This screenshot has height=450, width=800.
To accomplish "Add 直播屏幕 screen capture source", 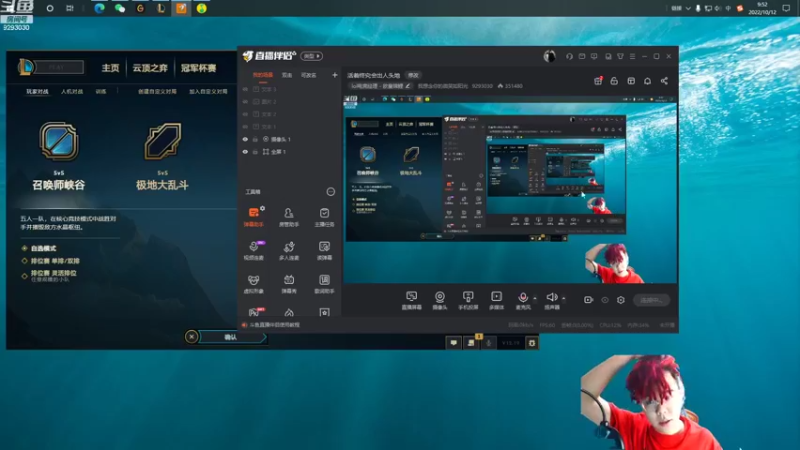I will [x=411, y=300].
